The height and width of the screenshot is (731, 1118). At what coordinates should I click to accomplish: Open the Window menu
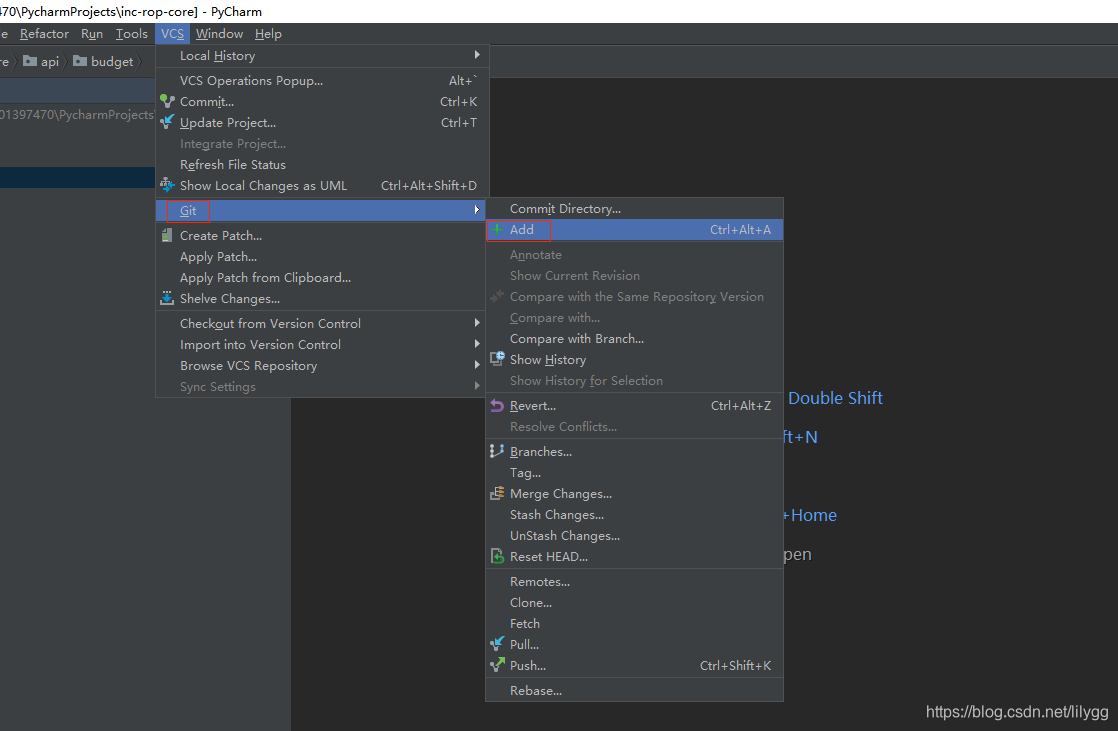tap(220, 34)
